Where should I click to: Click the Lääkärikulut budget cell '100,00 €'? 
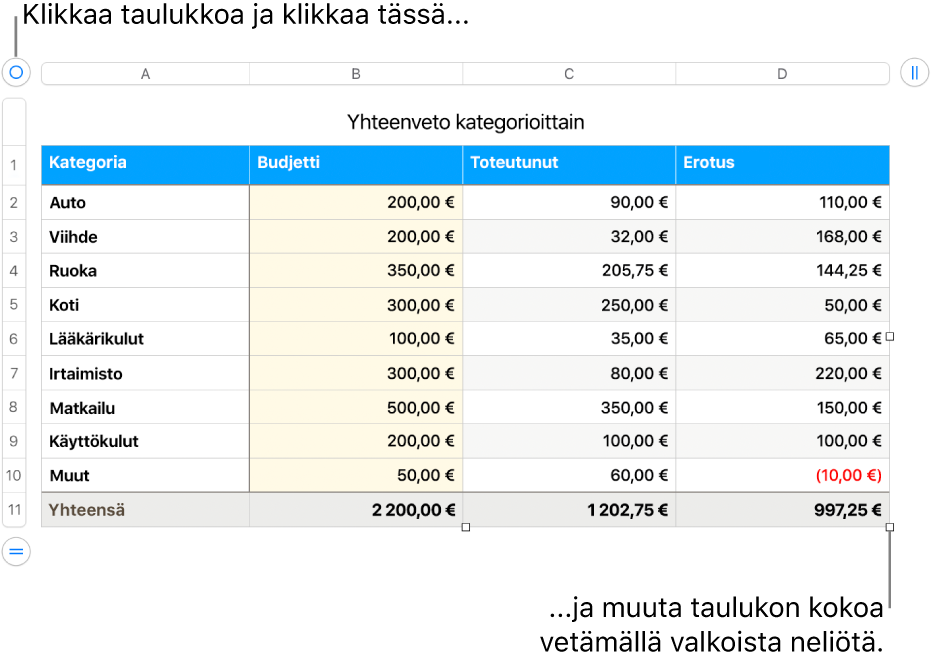(x=356, y=339)
